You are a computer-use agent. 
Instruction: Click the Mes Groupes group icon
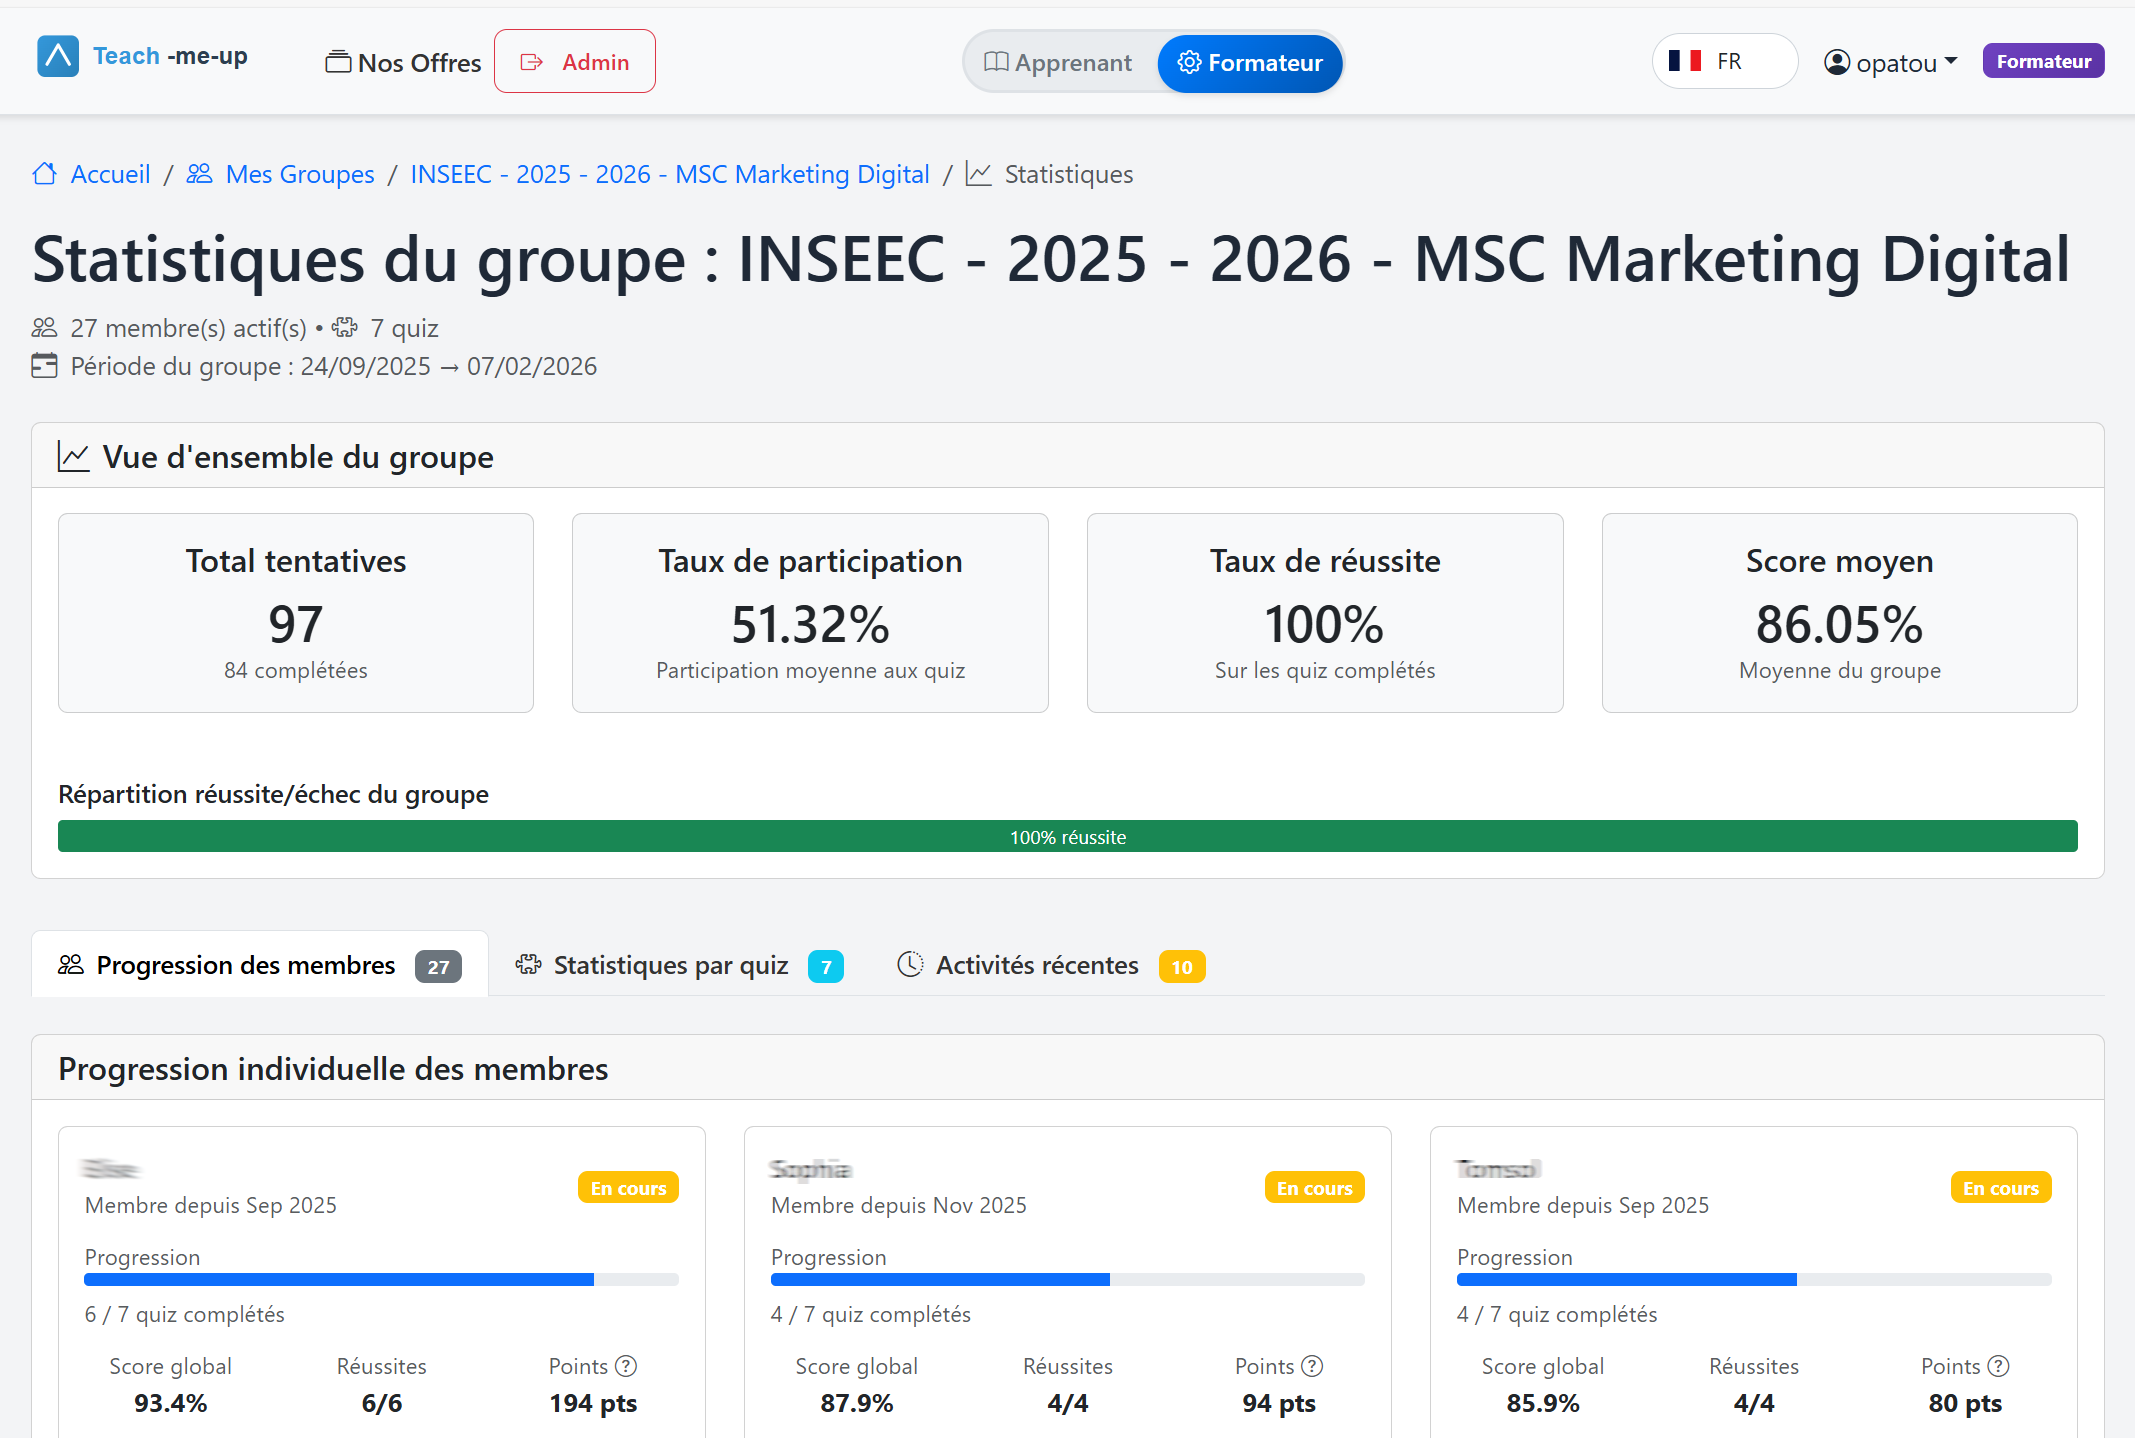(199, 173)
